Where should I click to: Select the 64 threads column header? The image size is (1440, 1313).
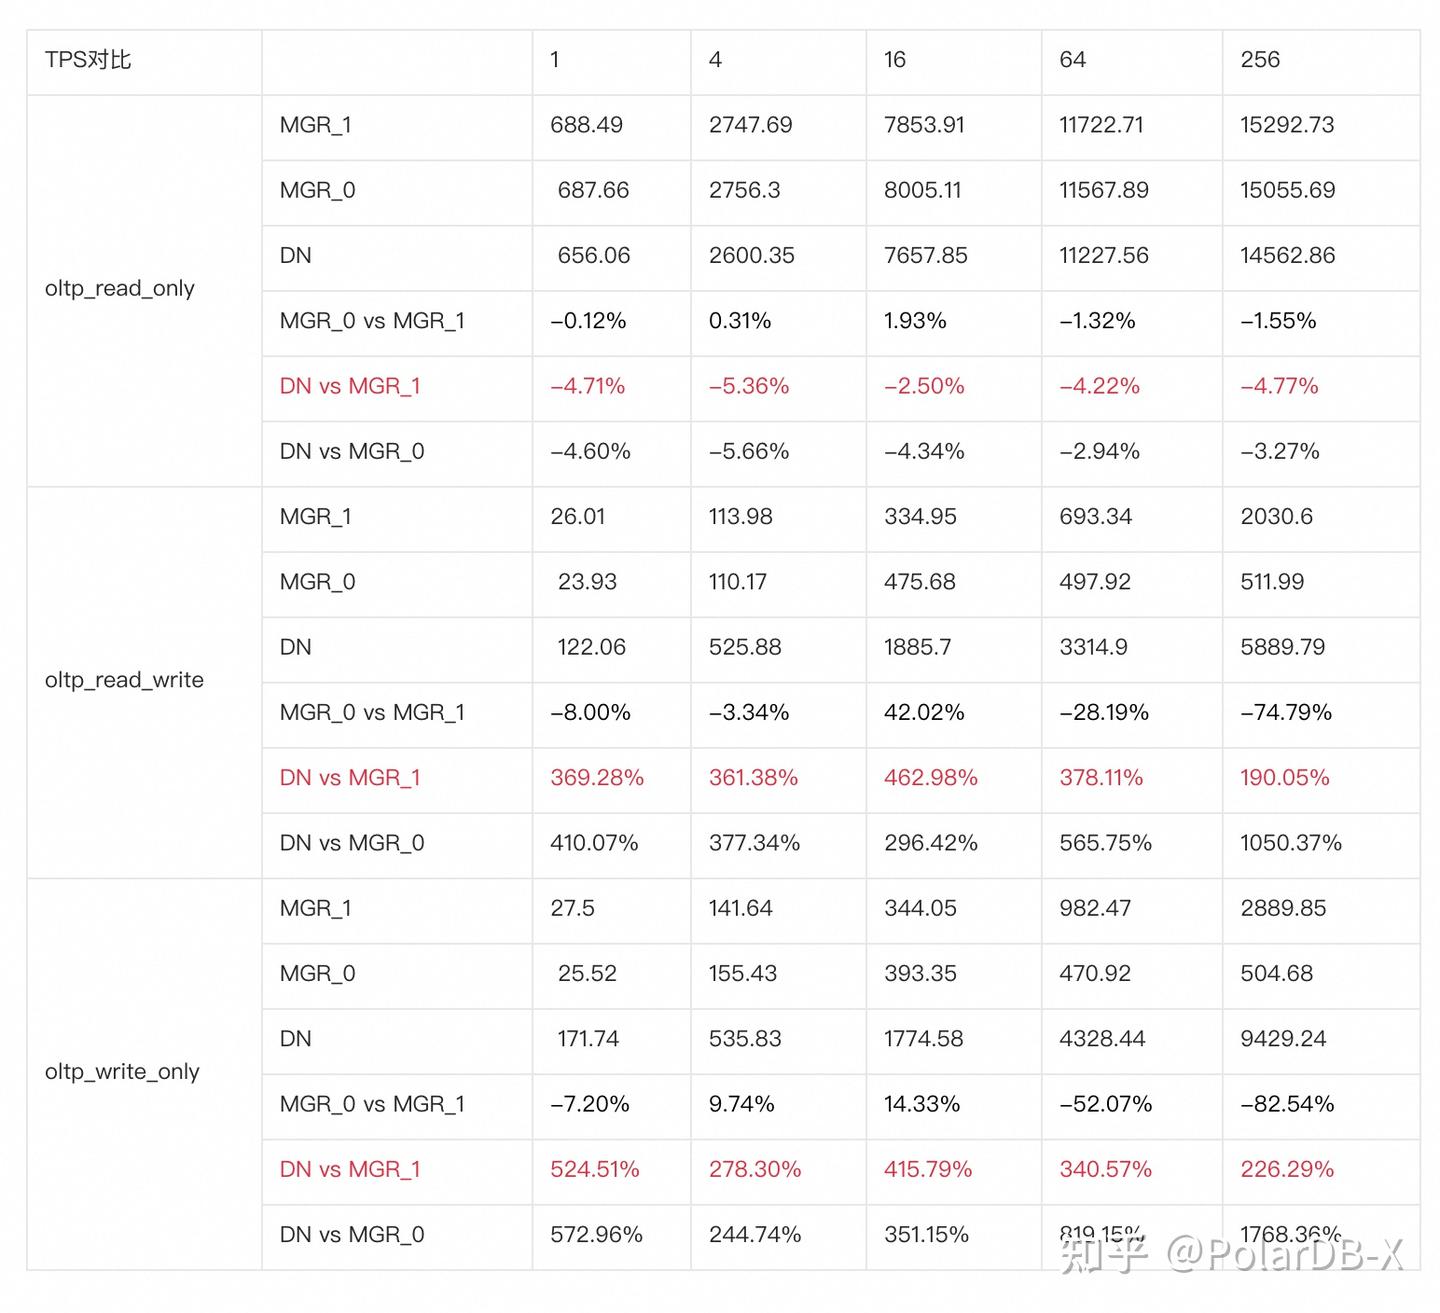[1072, 60]
